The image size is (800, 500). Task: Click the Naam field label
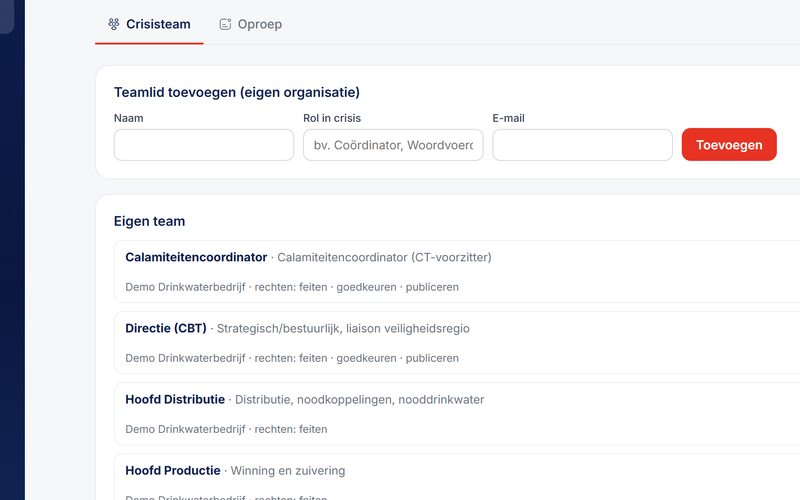[x=129, y=118]
